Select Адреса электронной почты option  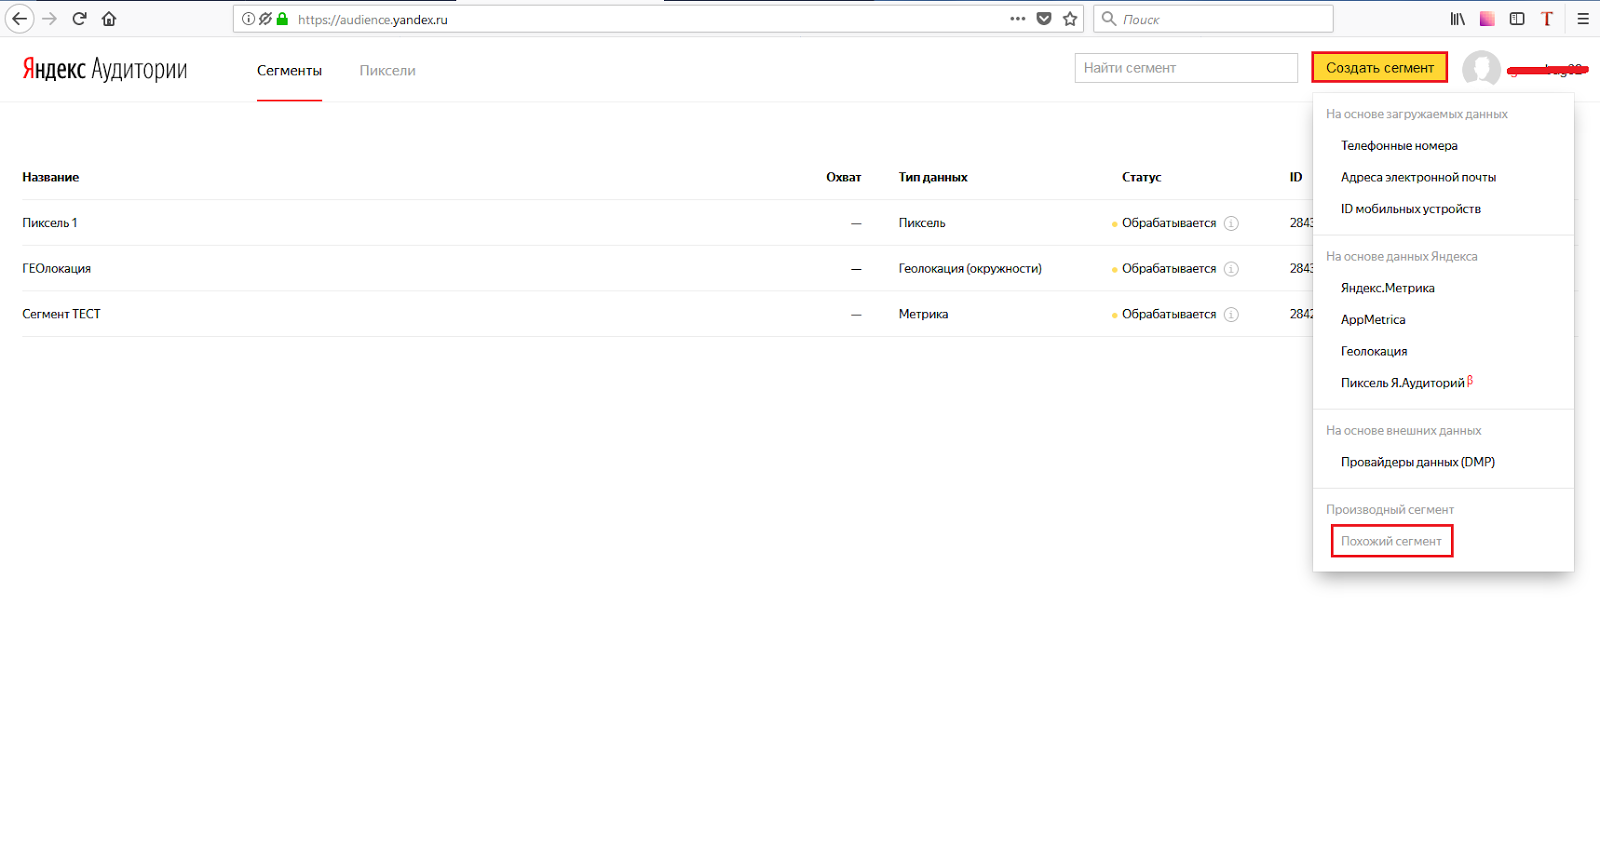[x=1418, y=178]
